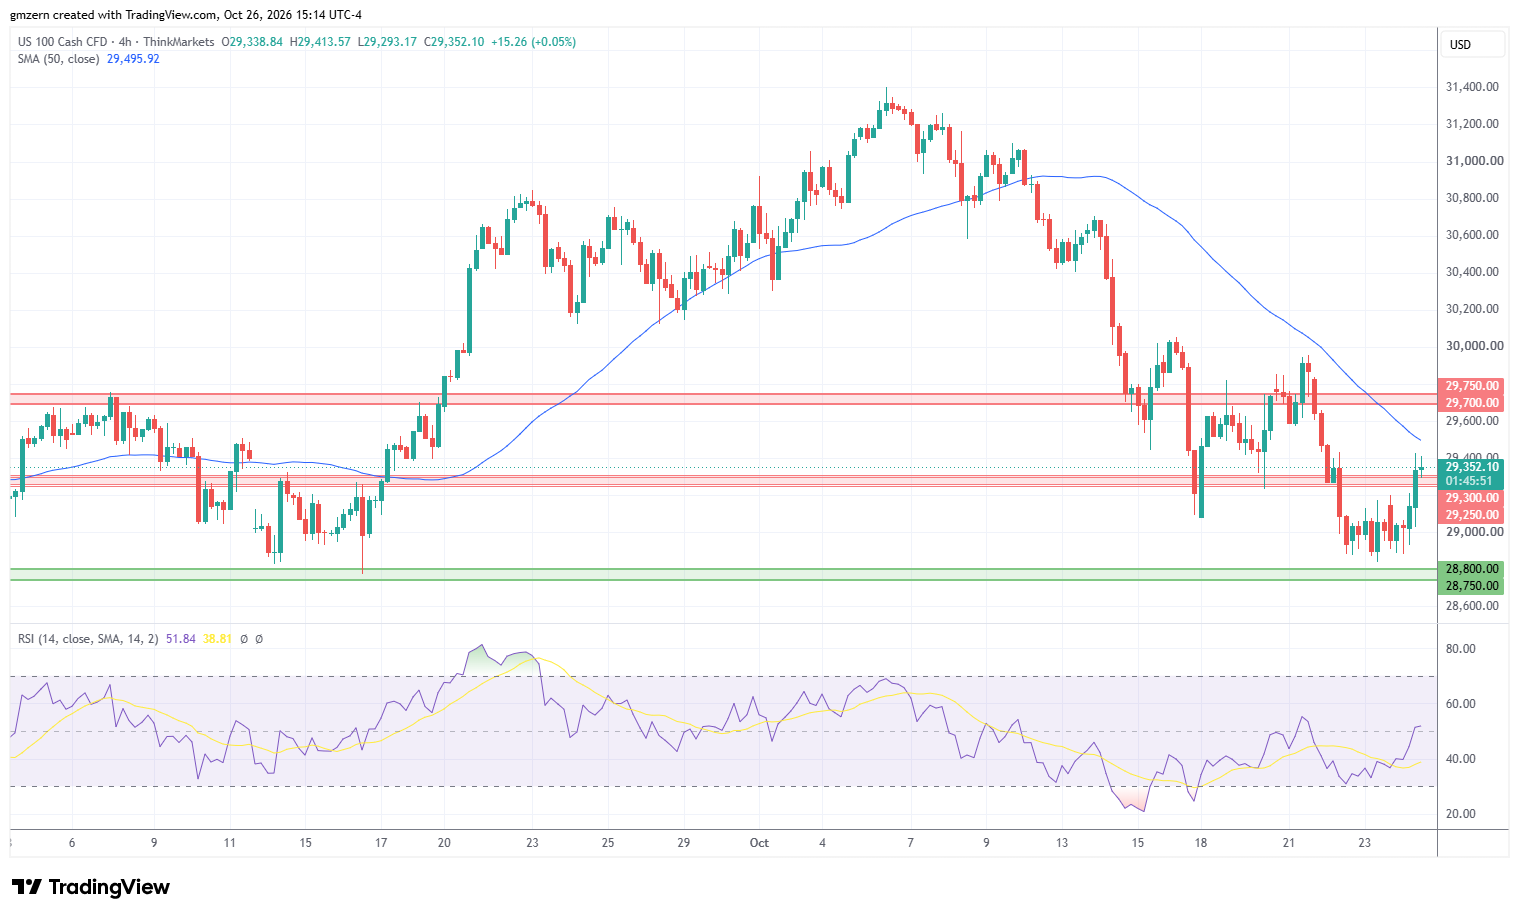Click the current price label 29,352.10
The height and width of the screenshot is (917, 1519).
[1471, 467]
